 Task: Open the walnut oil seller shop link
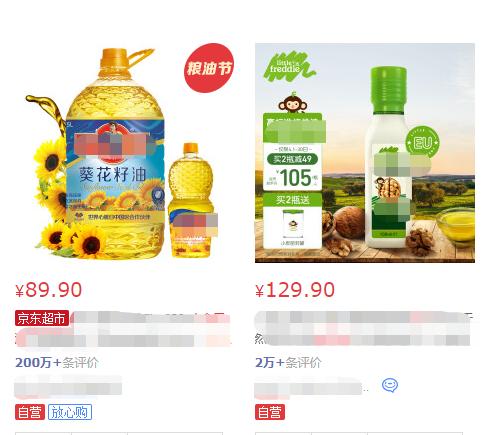pos(309,388)
